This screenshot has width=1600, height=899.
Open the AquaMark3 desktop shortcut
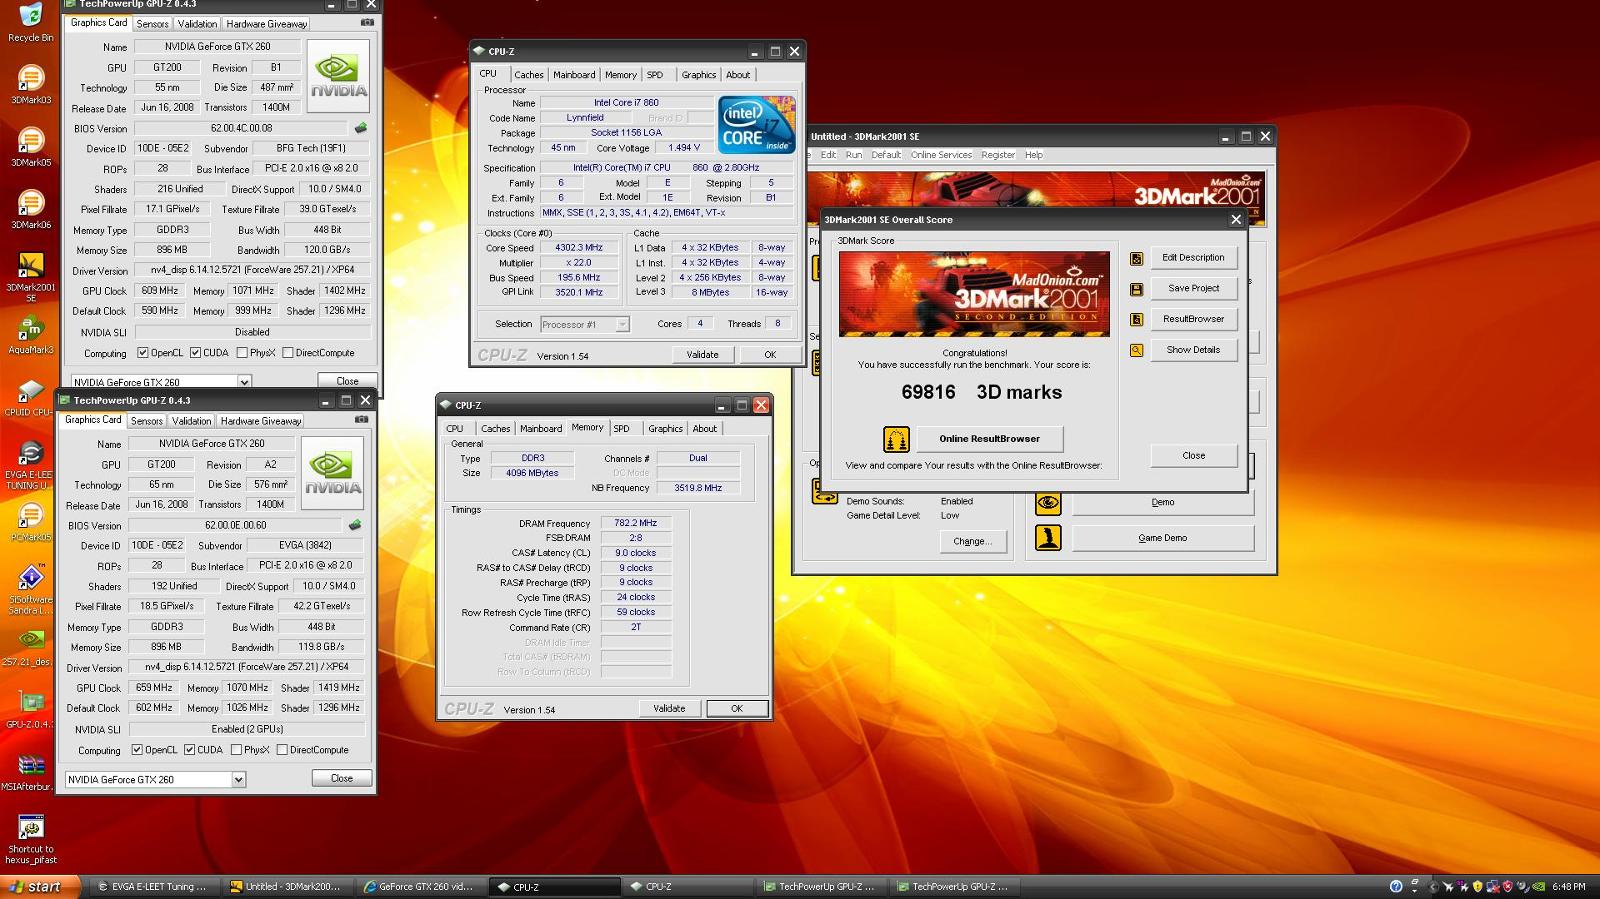pos(31,334)
